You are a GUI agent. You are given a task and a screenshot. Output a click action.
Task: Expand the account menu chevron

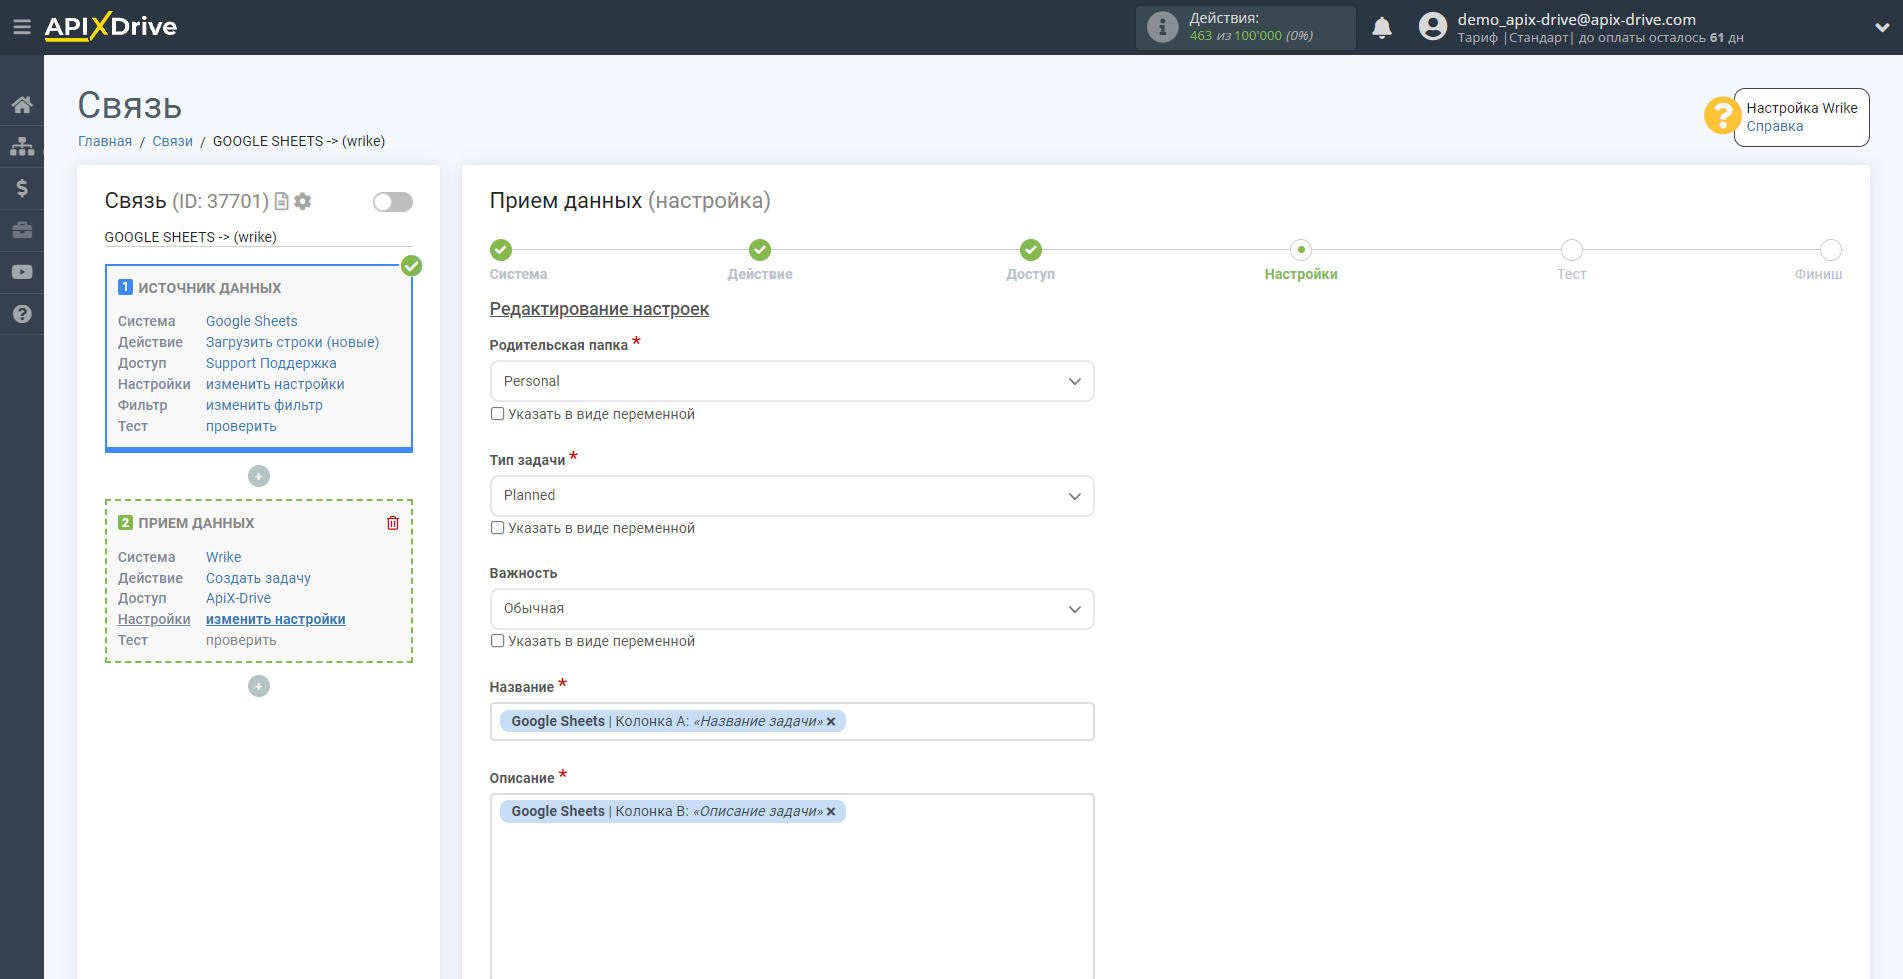pyautogui.click(x=1882, y=28)
